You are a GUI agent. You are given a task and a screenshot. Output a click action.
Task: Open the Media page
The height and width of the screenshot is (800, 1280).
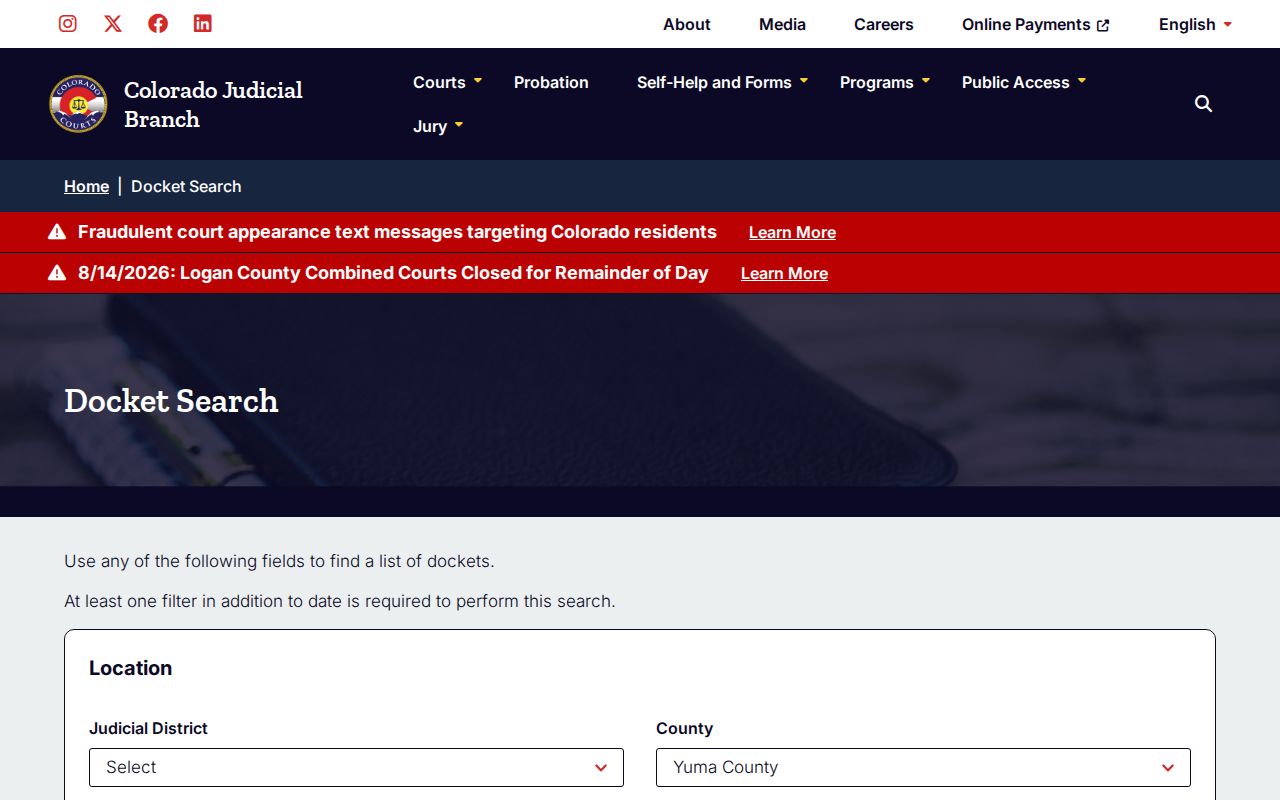tap(782, 24)
